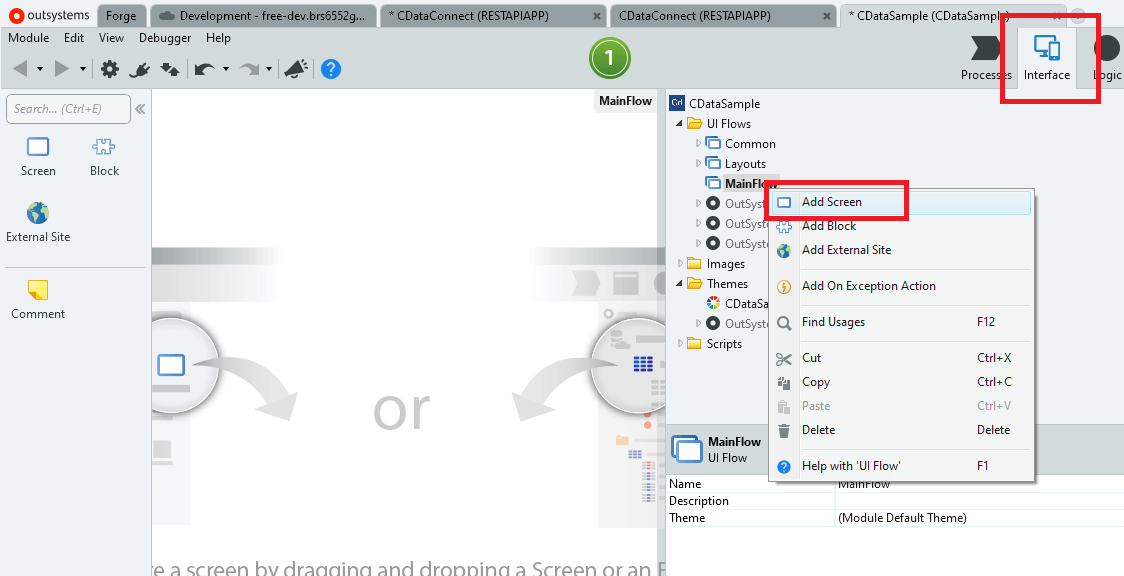Choose Copy in context menu
The image size is (1124, 576).
click(x=901, y=382)
